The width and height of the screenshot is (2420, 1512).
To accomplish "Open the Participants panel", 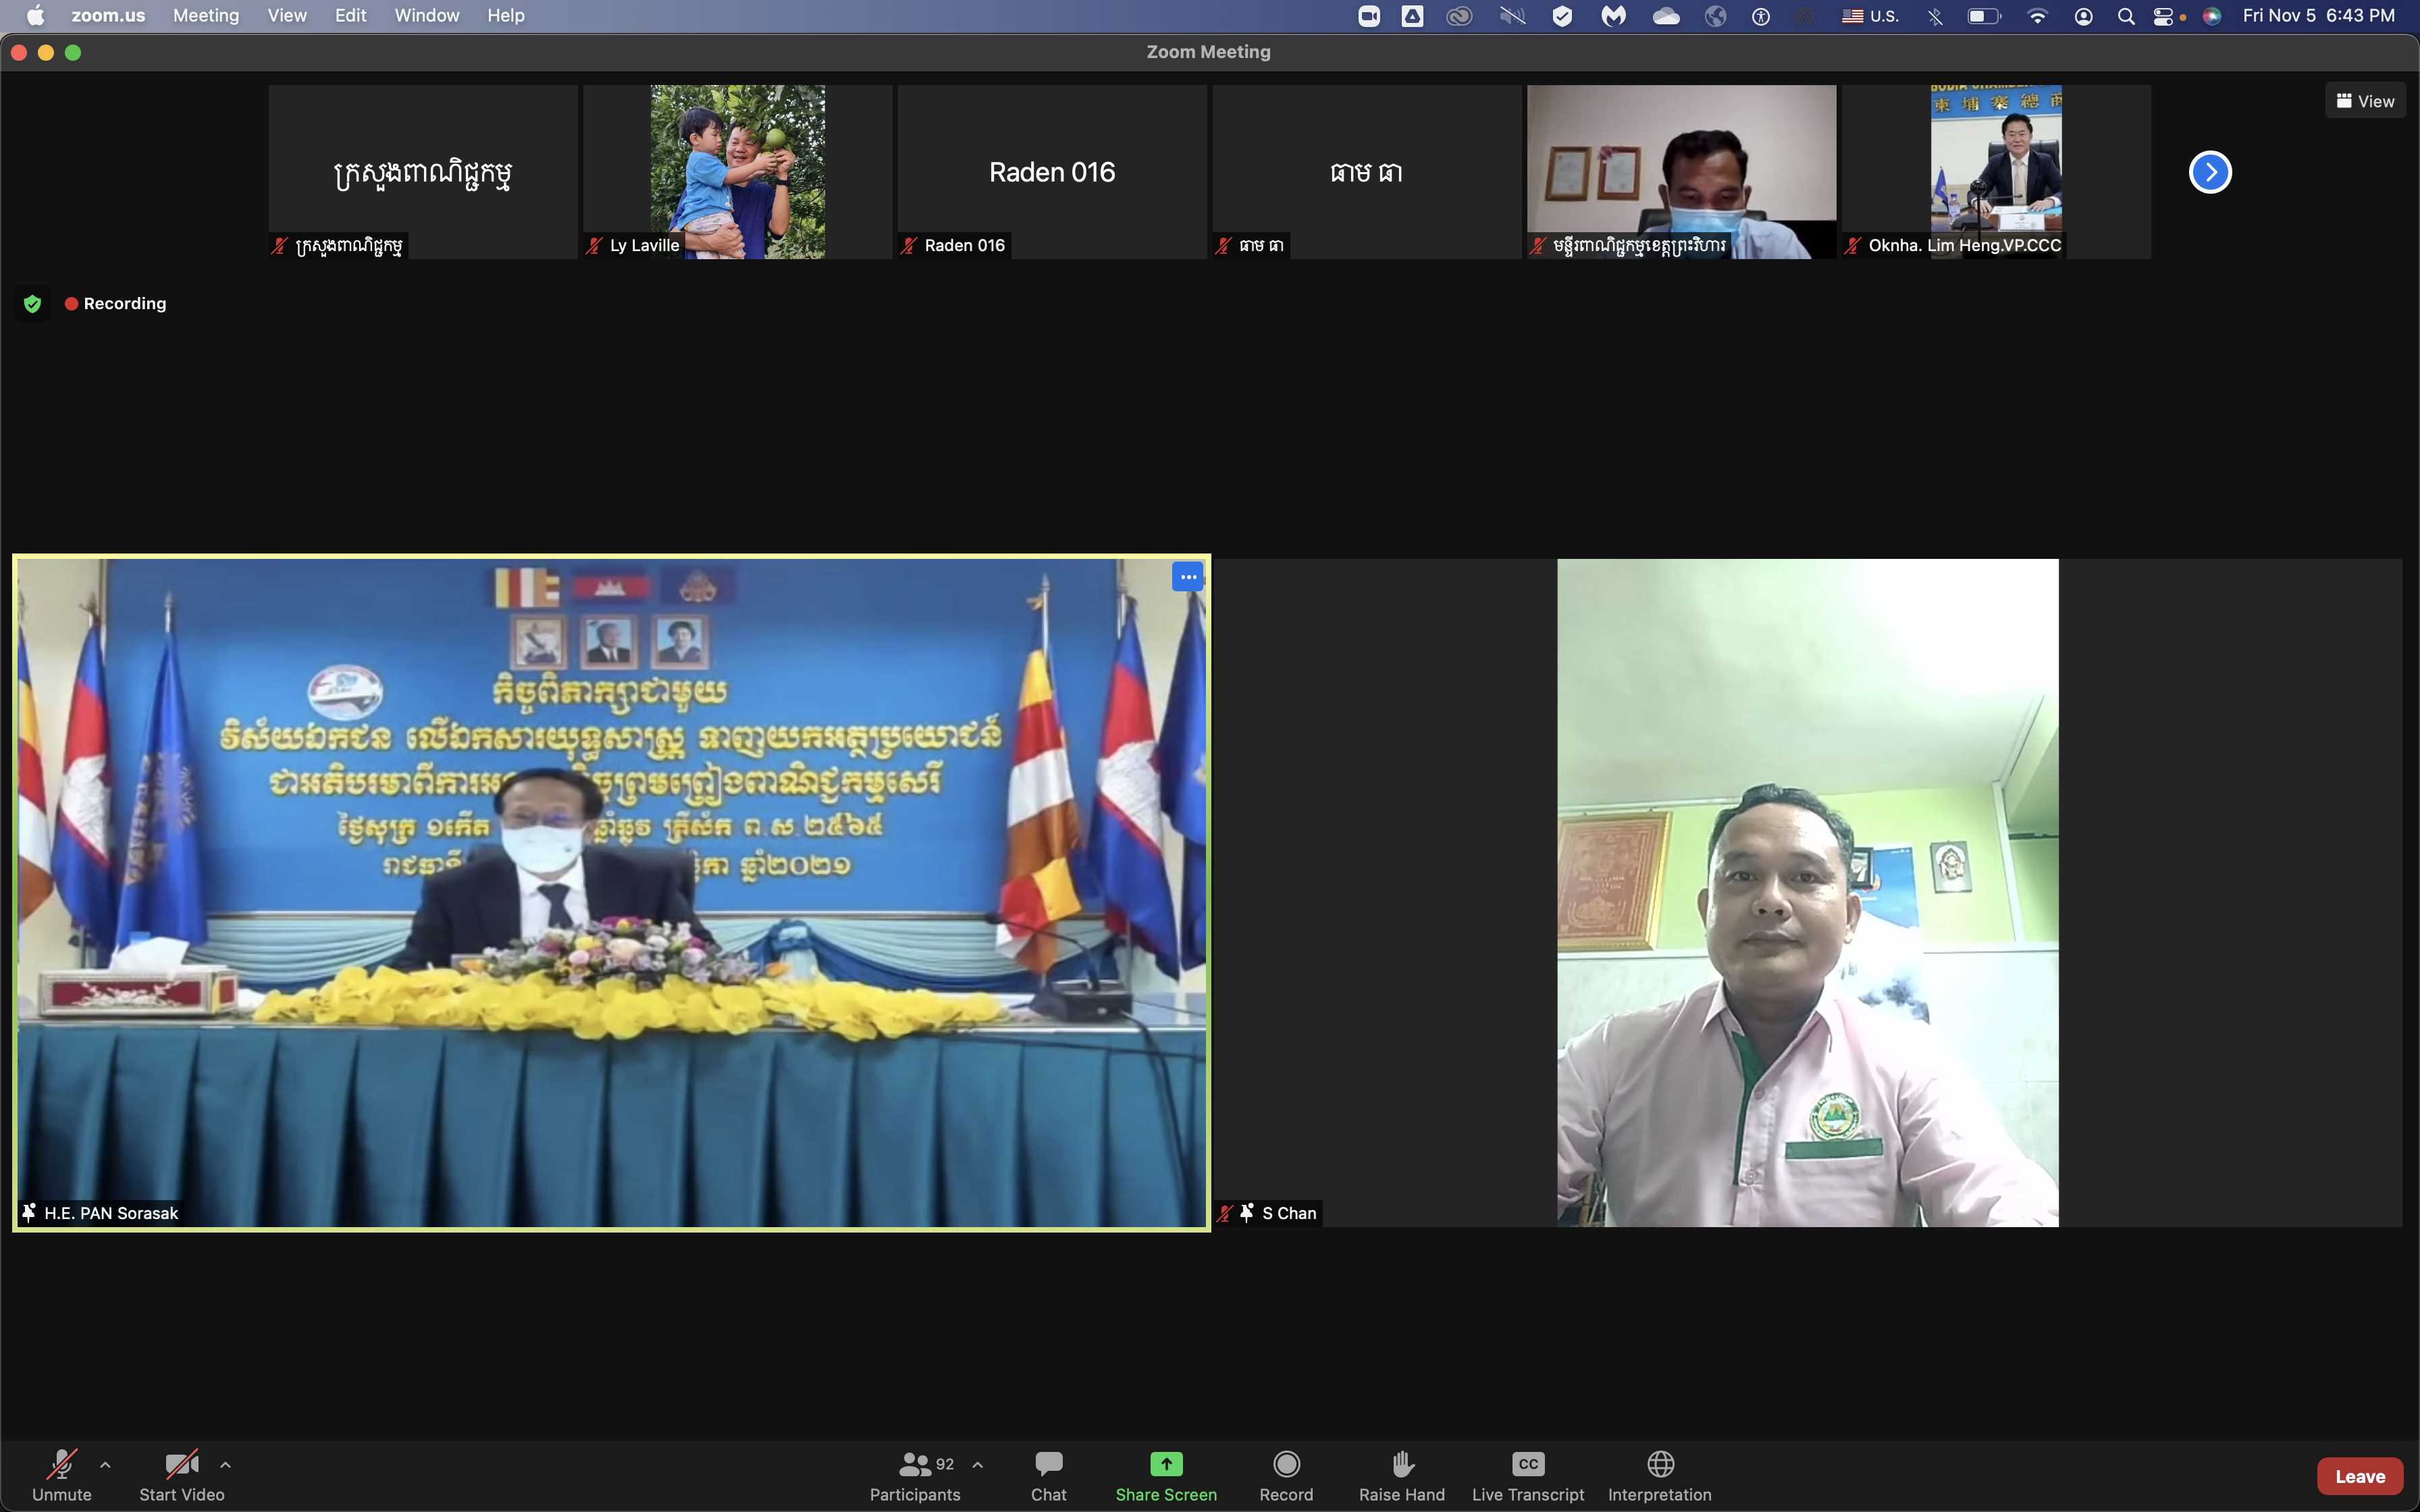I will pyautogui.click(x=915, y=1475).
